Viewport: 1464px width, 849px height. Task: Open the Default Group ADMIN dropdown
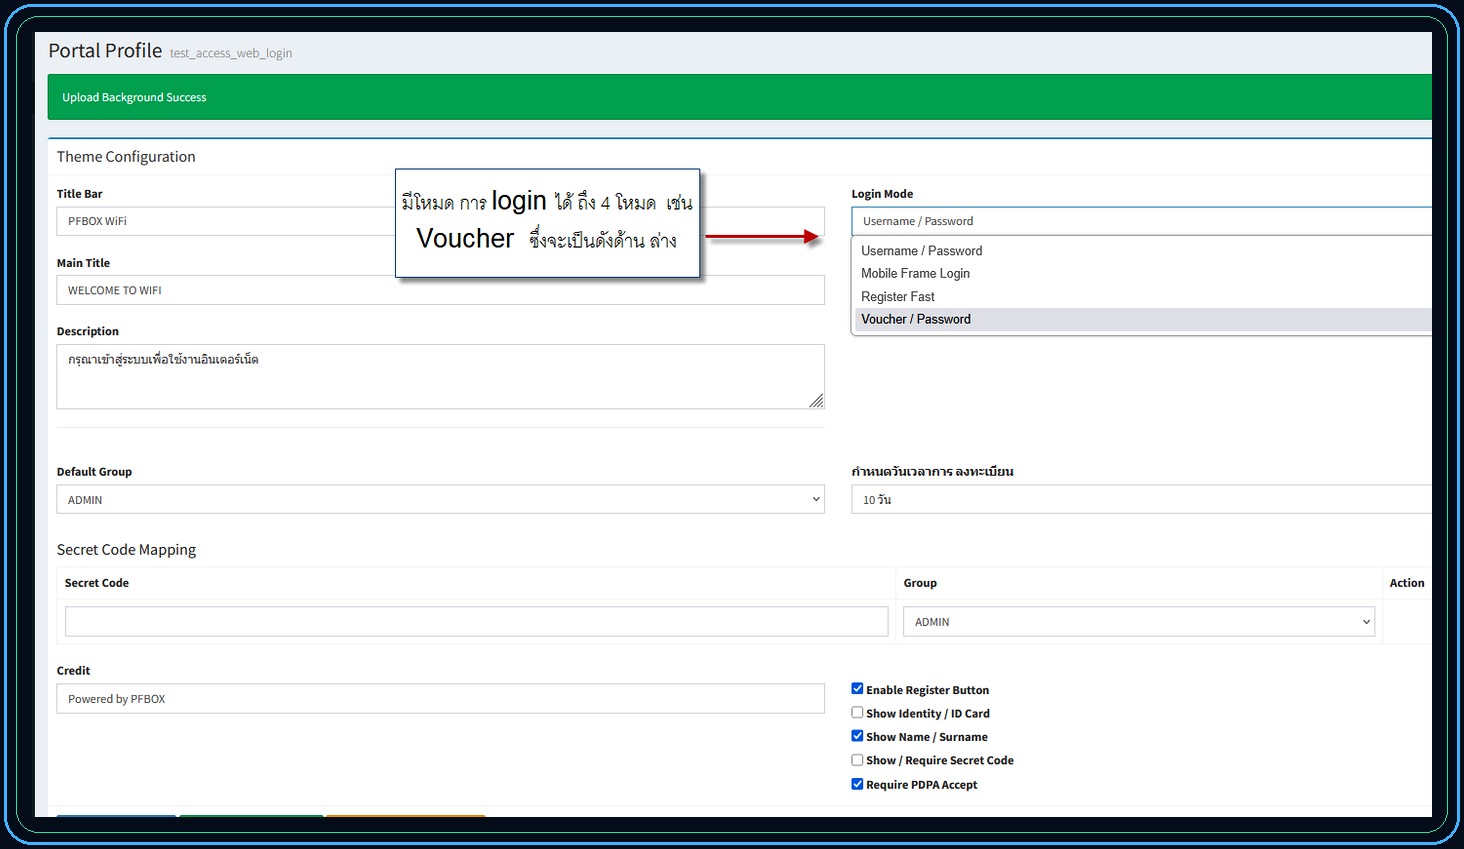click(x=440, y=499)
